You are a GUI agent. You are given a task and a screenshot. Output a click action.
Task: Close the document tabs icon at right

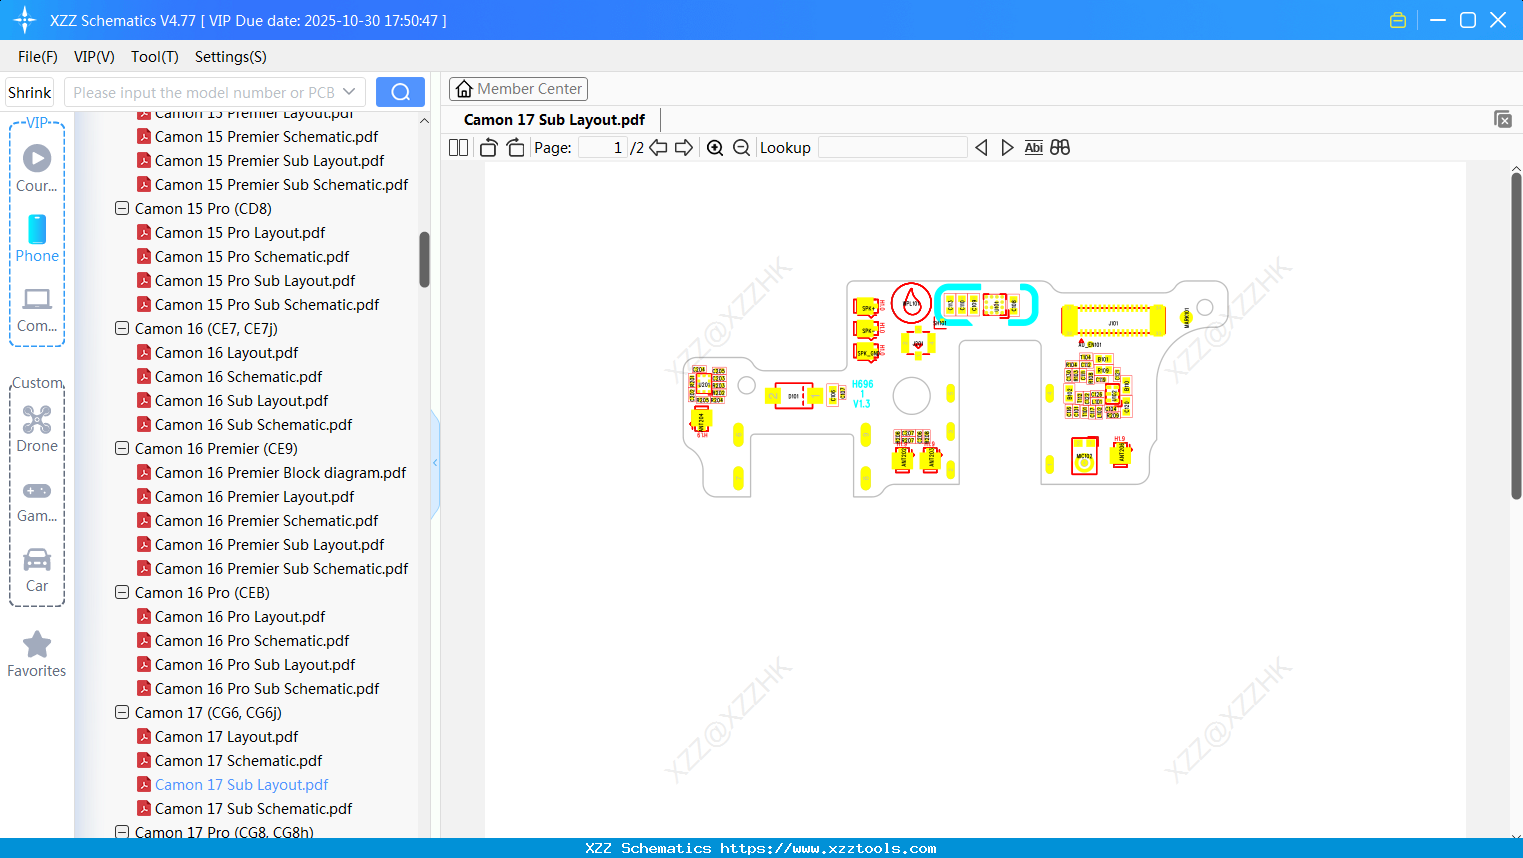1503,119
